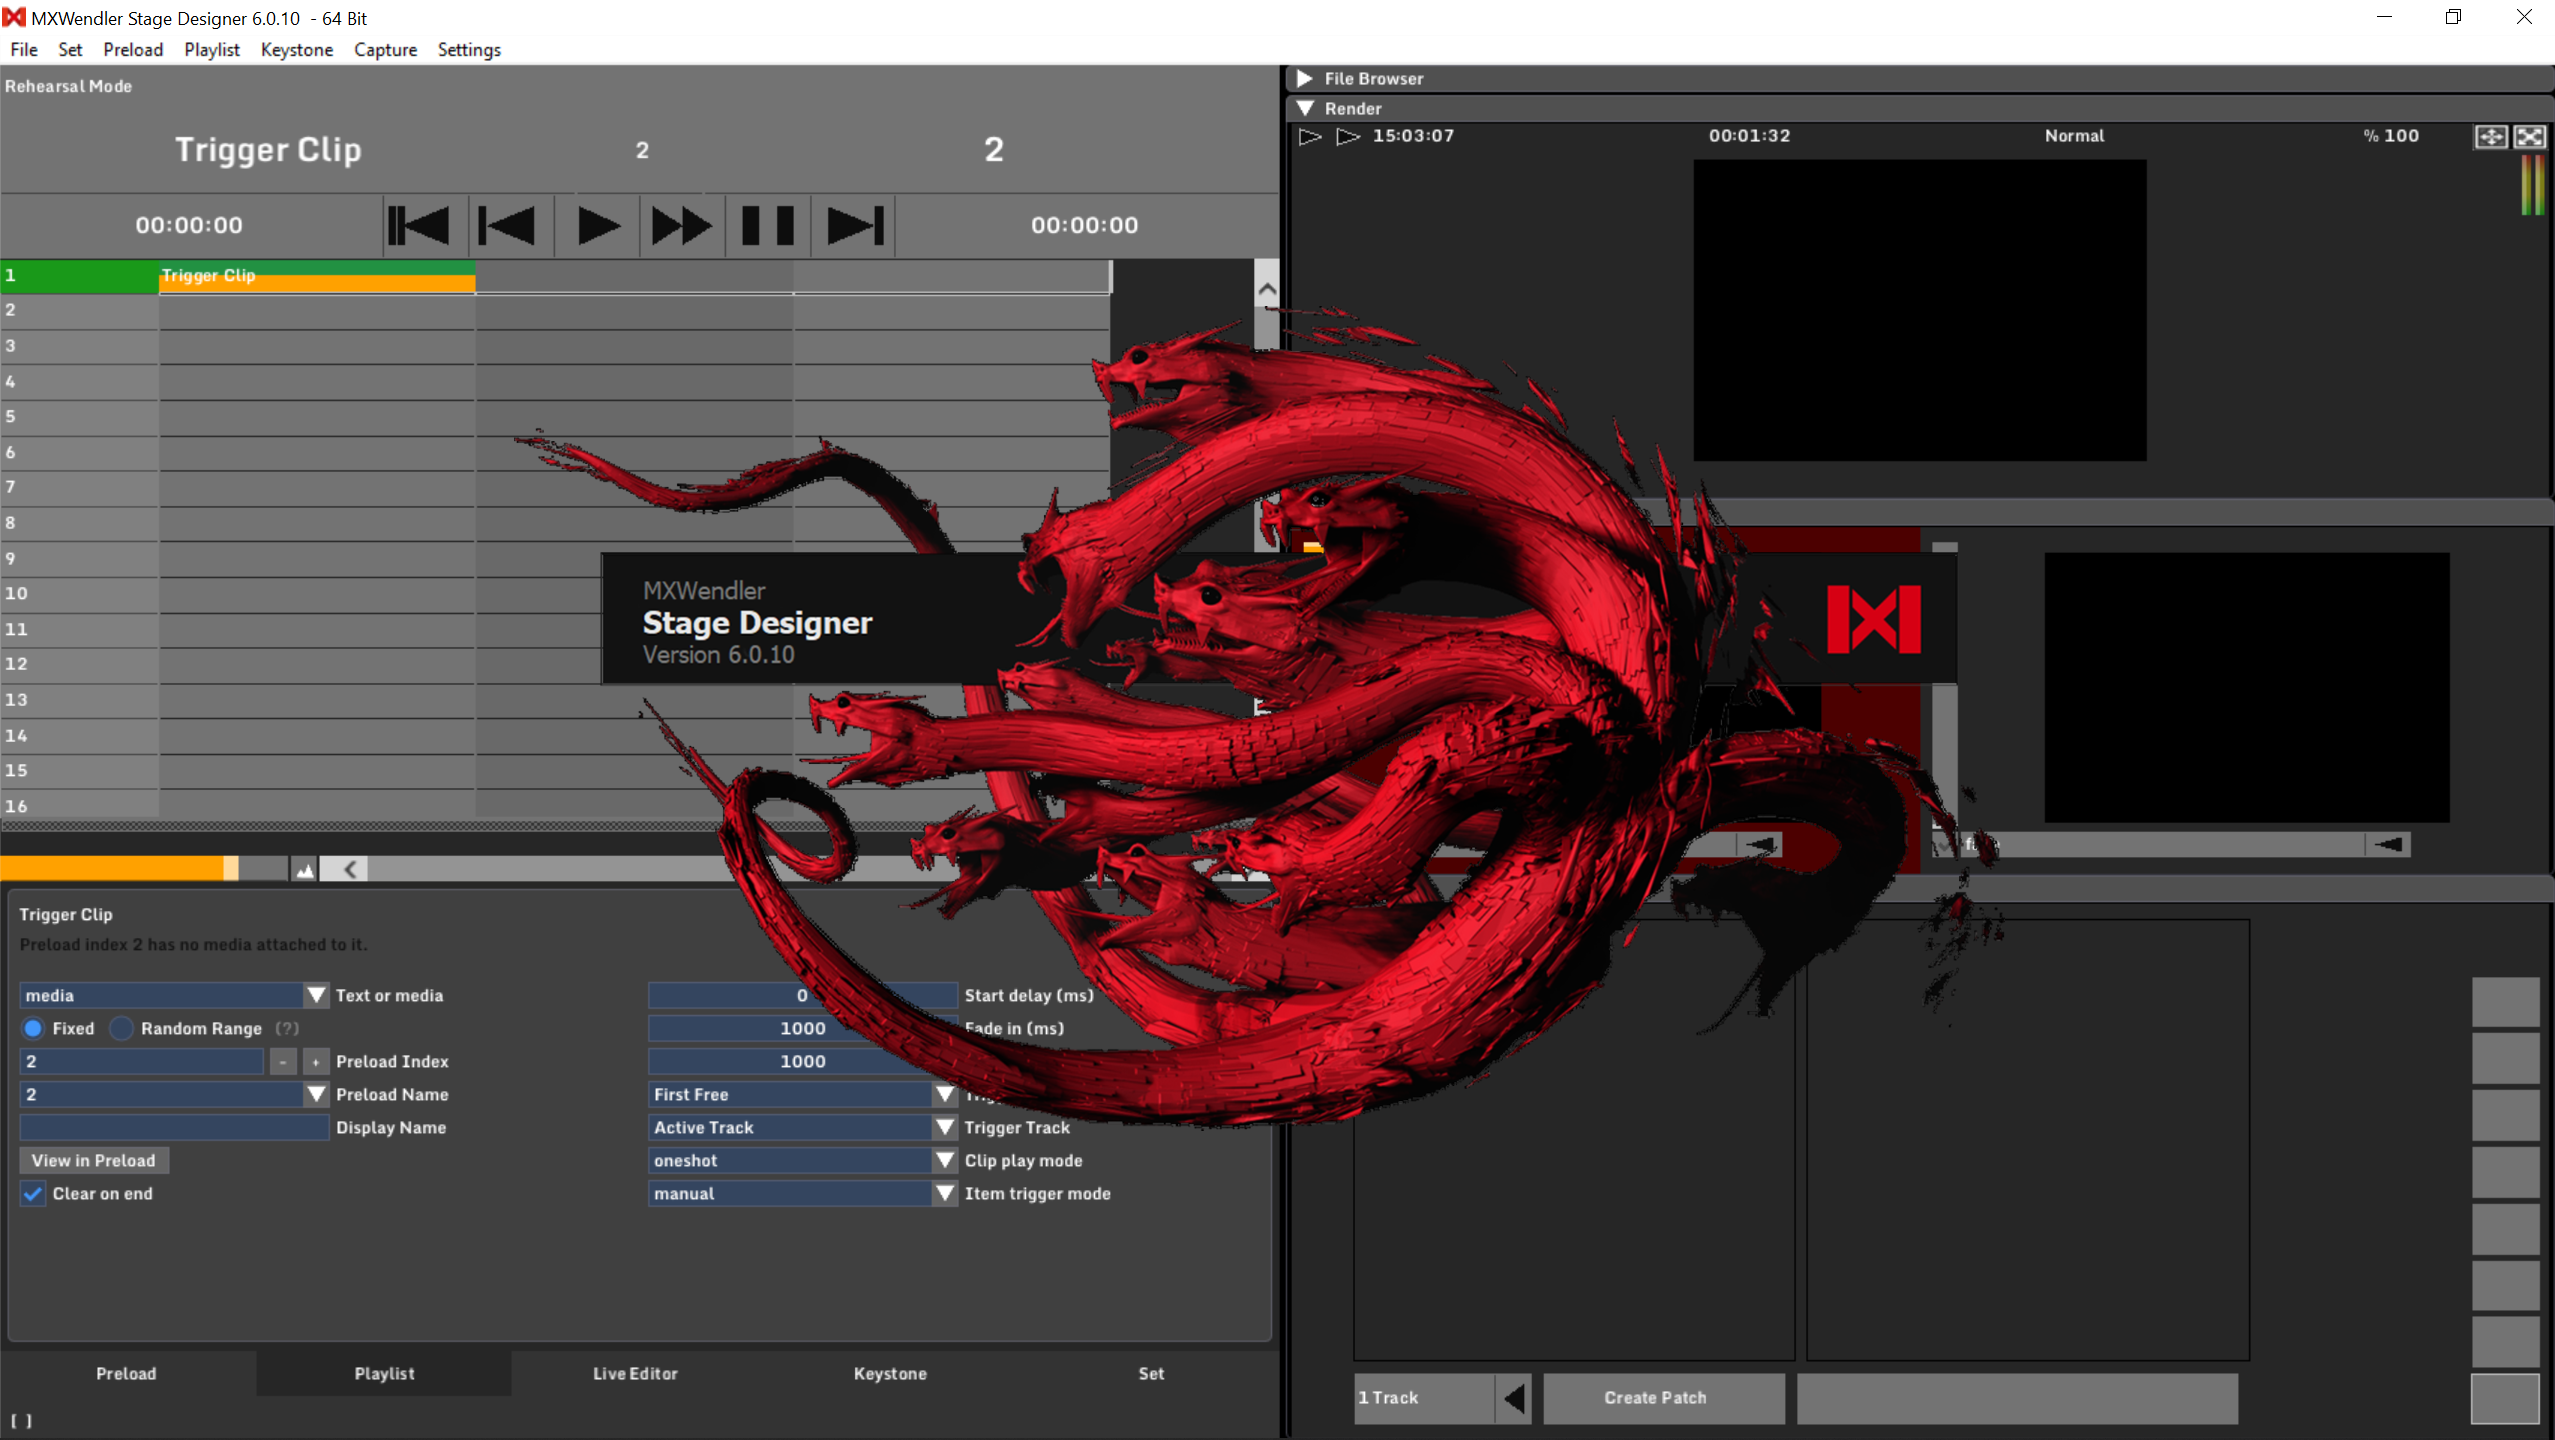
Task: Select the Fixed radio option
Action: coord(33,1028)
